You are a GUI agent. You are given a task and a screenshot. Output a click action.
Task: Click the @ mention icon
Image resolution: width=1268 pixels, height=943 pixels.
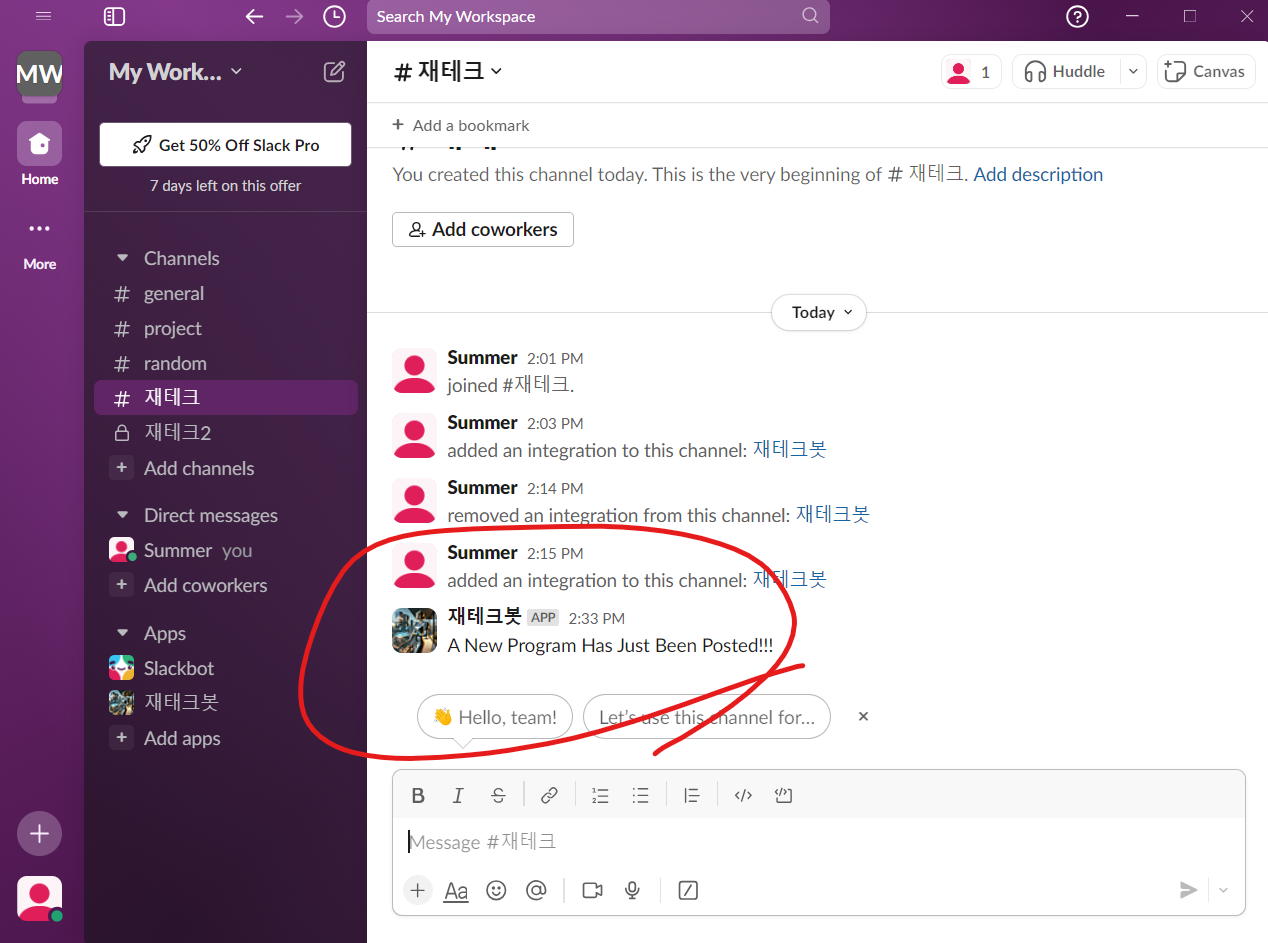[536, 890]
